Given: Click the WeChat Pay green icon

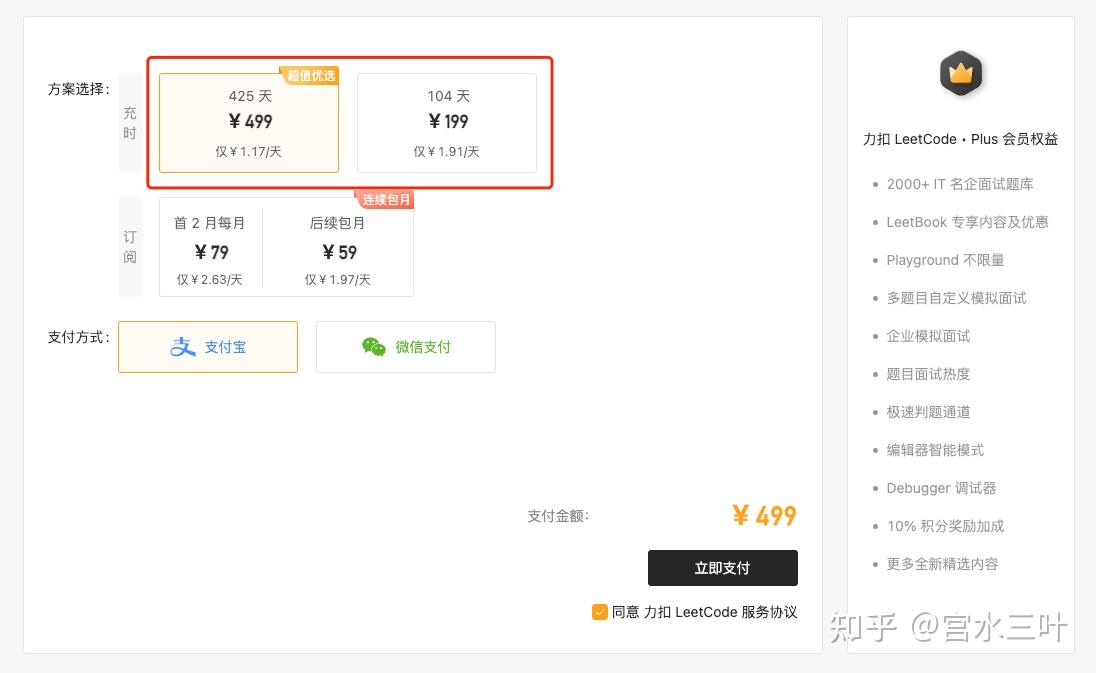Looking at the screenshot, I should click(x=374, y=347).
